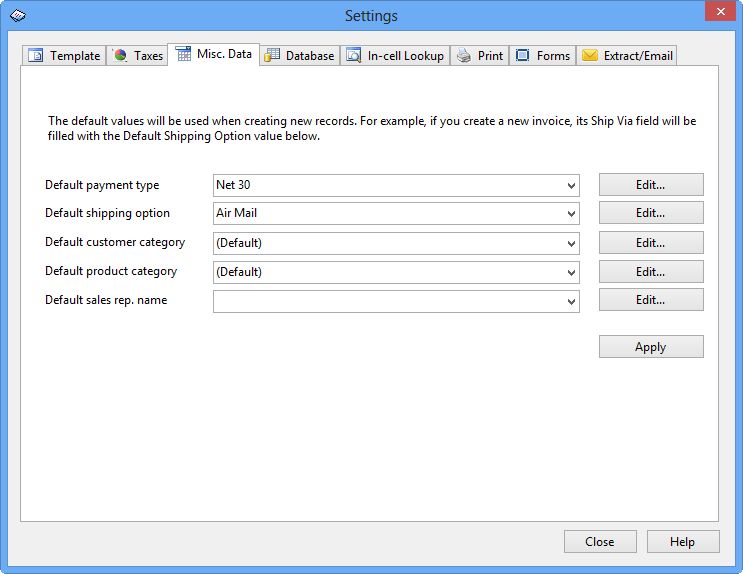Switch to the Template tab
The width and height of the screenshot is (743, 574).
pos(64,55)
